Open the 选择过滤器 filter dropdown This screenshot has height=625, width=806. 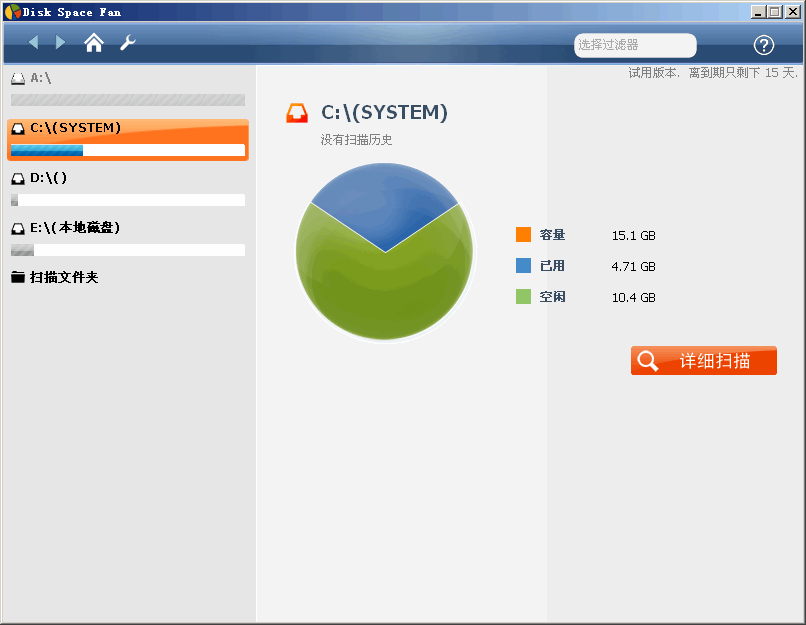coord(635,45)
